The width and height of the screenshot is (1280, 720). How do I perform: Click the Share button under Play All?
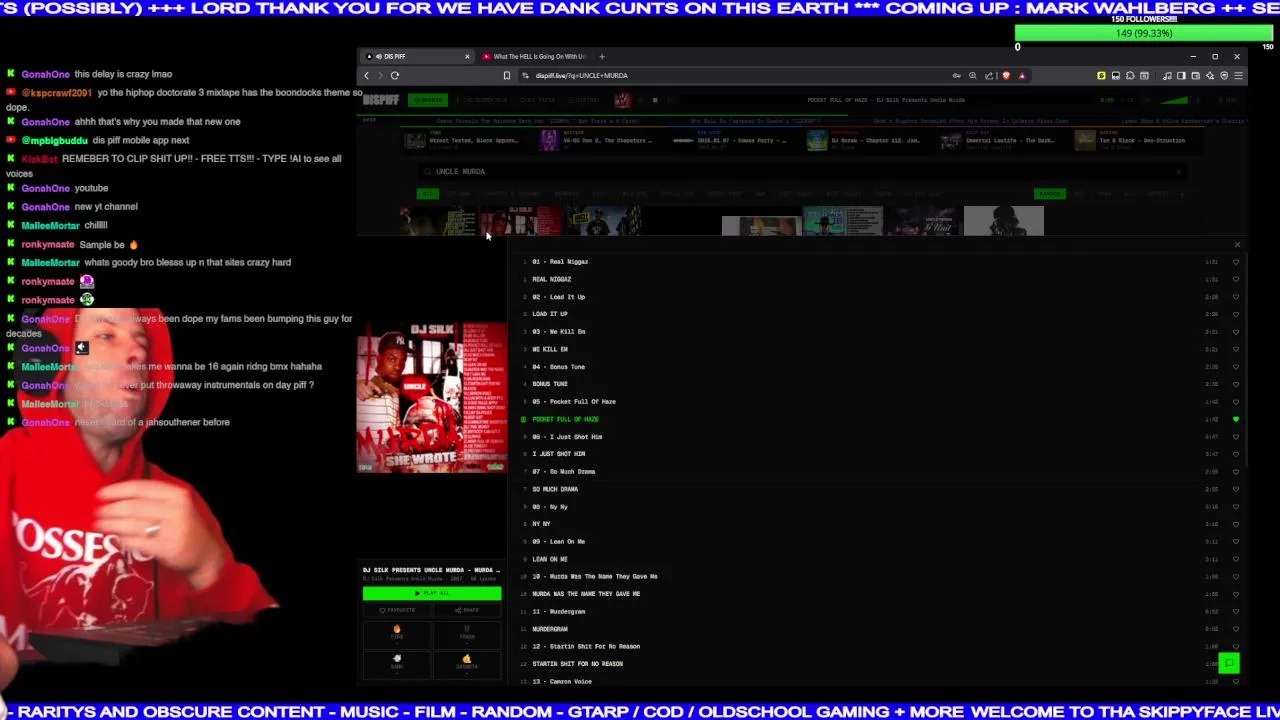click(x=466, y=610)
